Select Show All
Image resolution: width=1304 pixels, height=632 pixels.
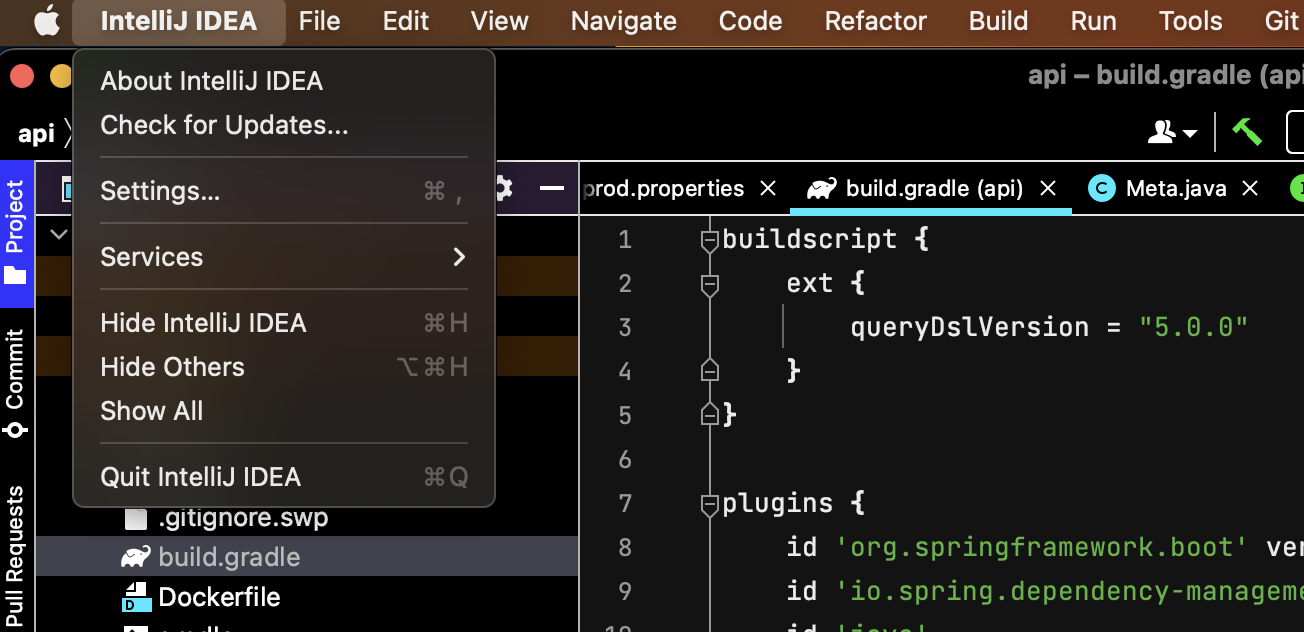click(x=284, y=411)
